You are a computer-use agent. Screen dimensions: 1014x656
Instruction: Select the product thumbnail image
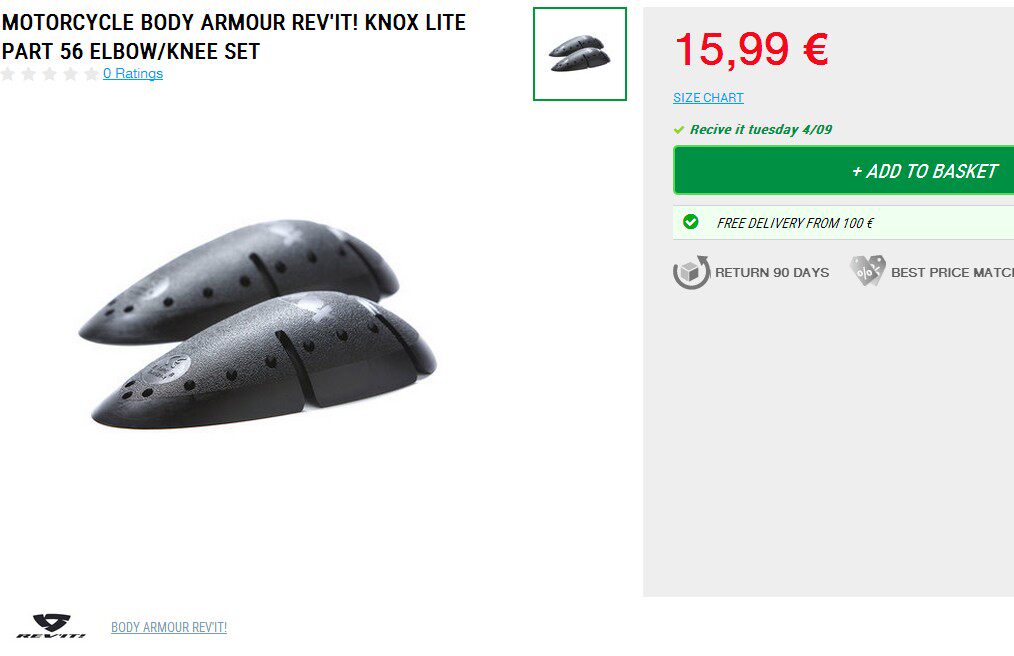(x=580, y=54)
